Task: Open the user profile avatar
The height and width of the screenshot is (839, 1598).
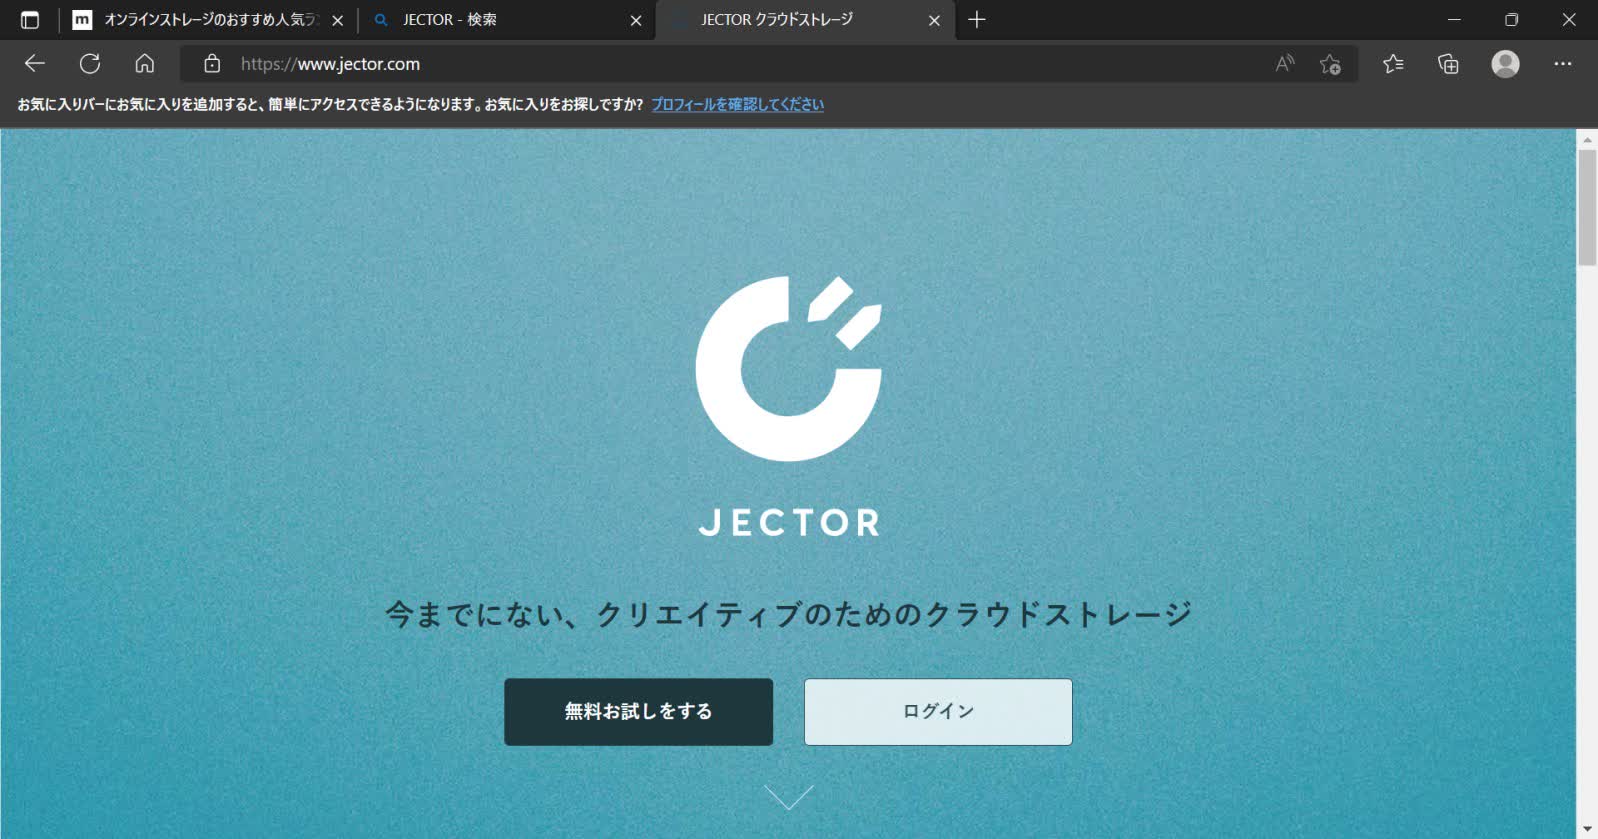Action: point(1505,64)
